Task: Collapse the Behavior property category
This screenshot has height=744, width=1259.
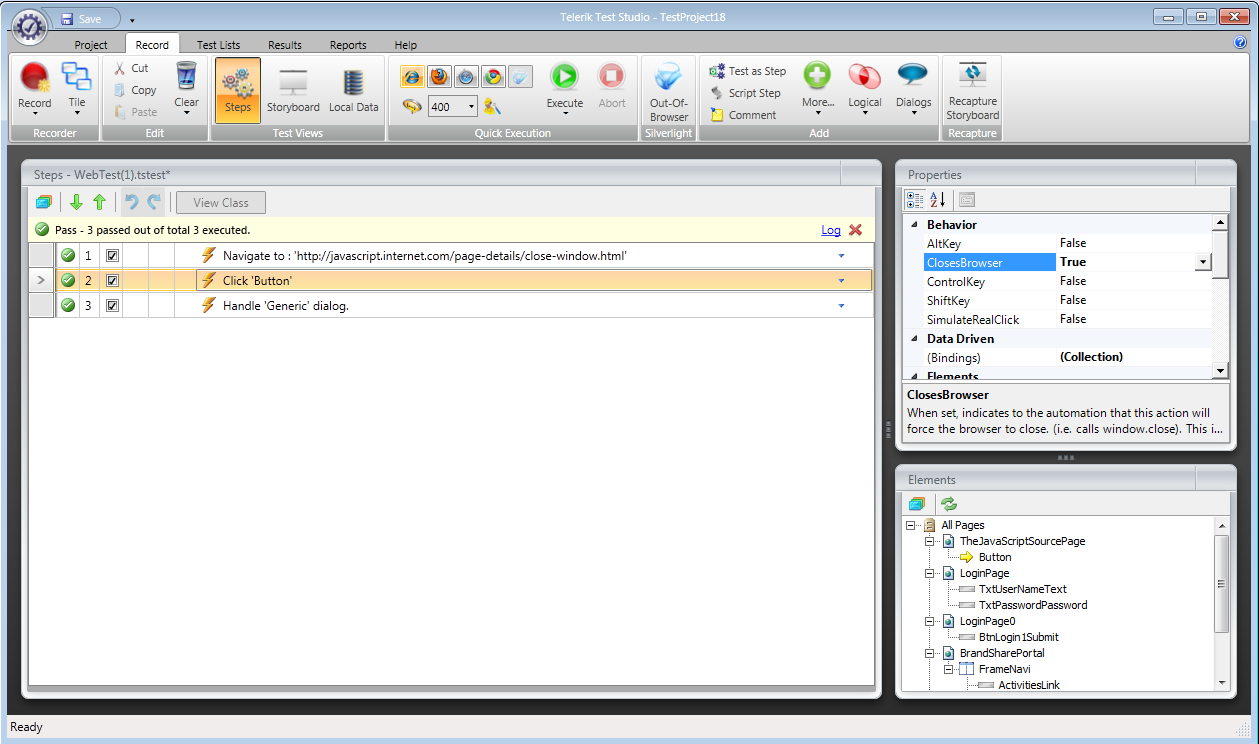Action: (x=914, y=225)
